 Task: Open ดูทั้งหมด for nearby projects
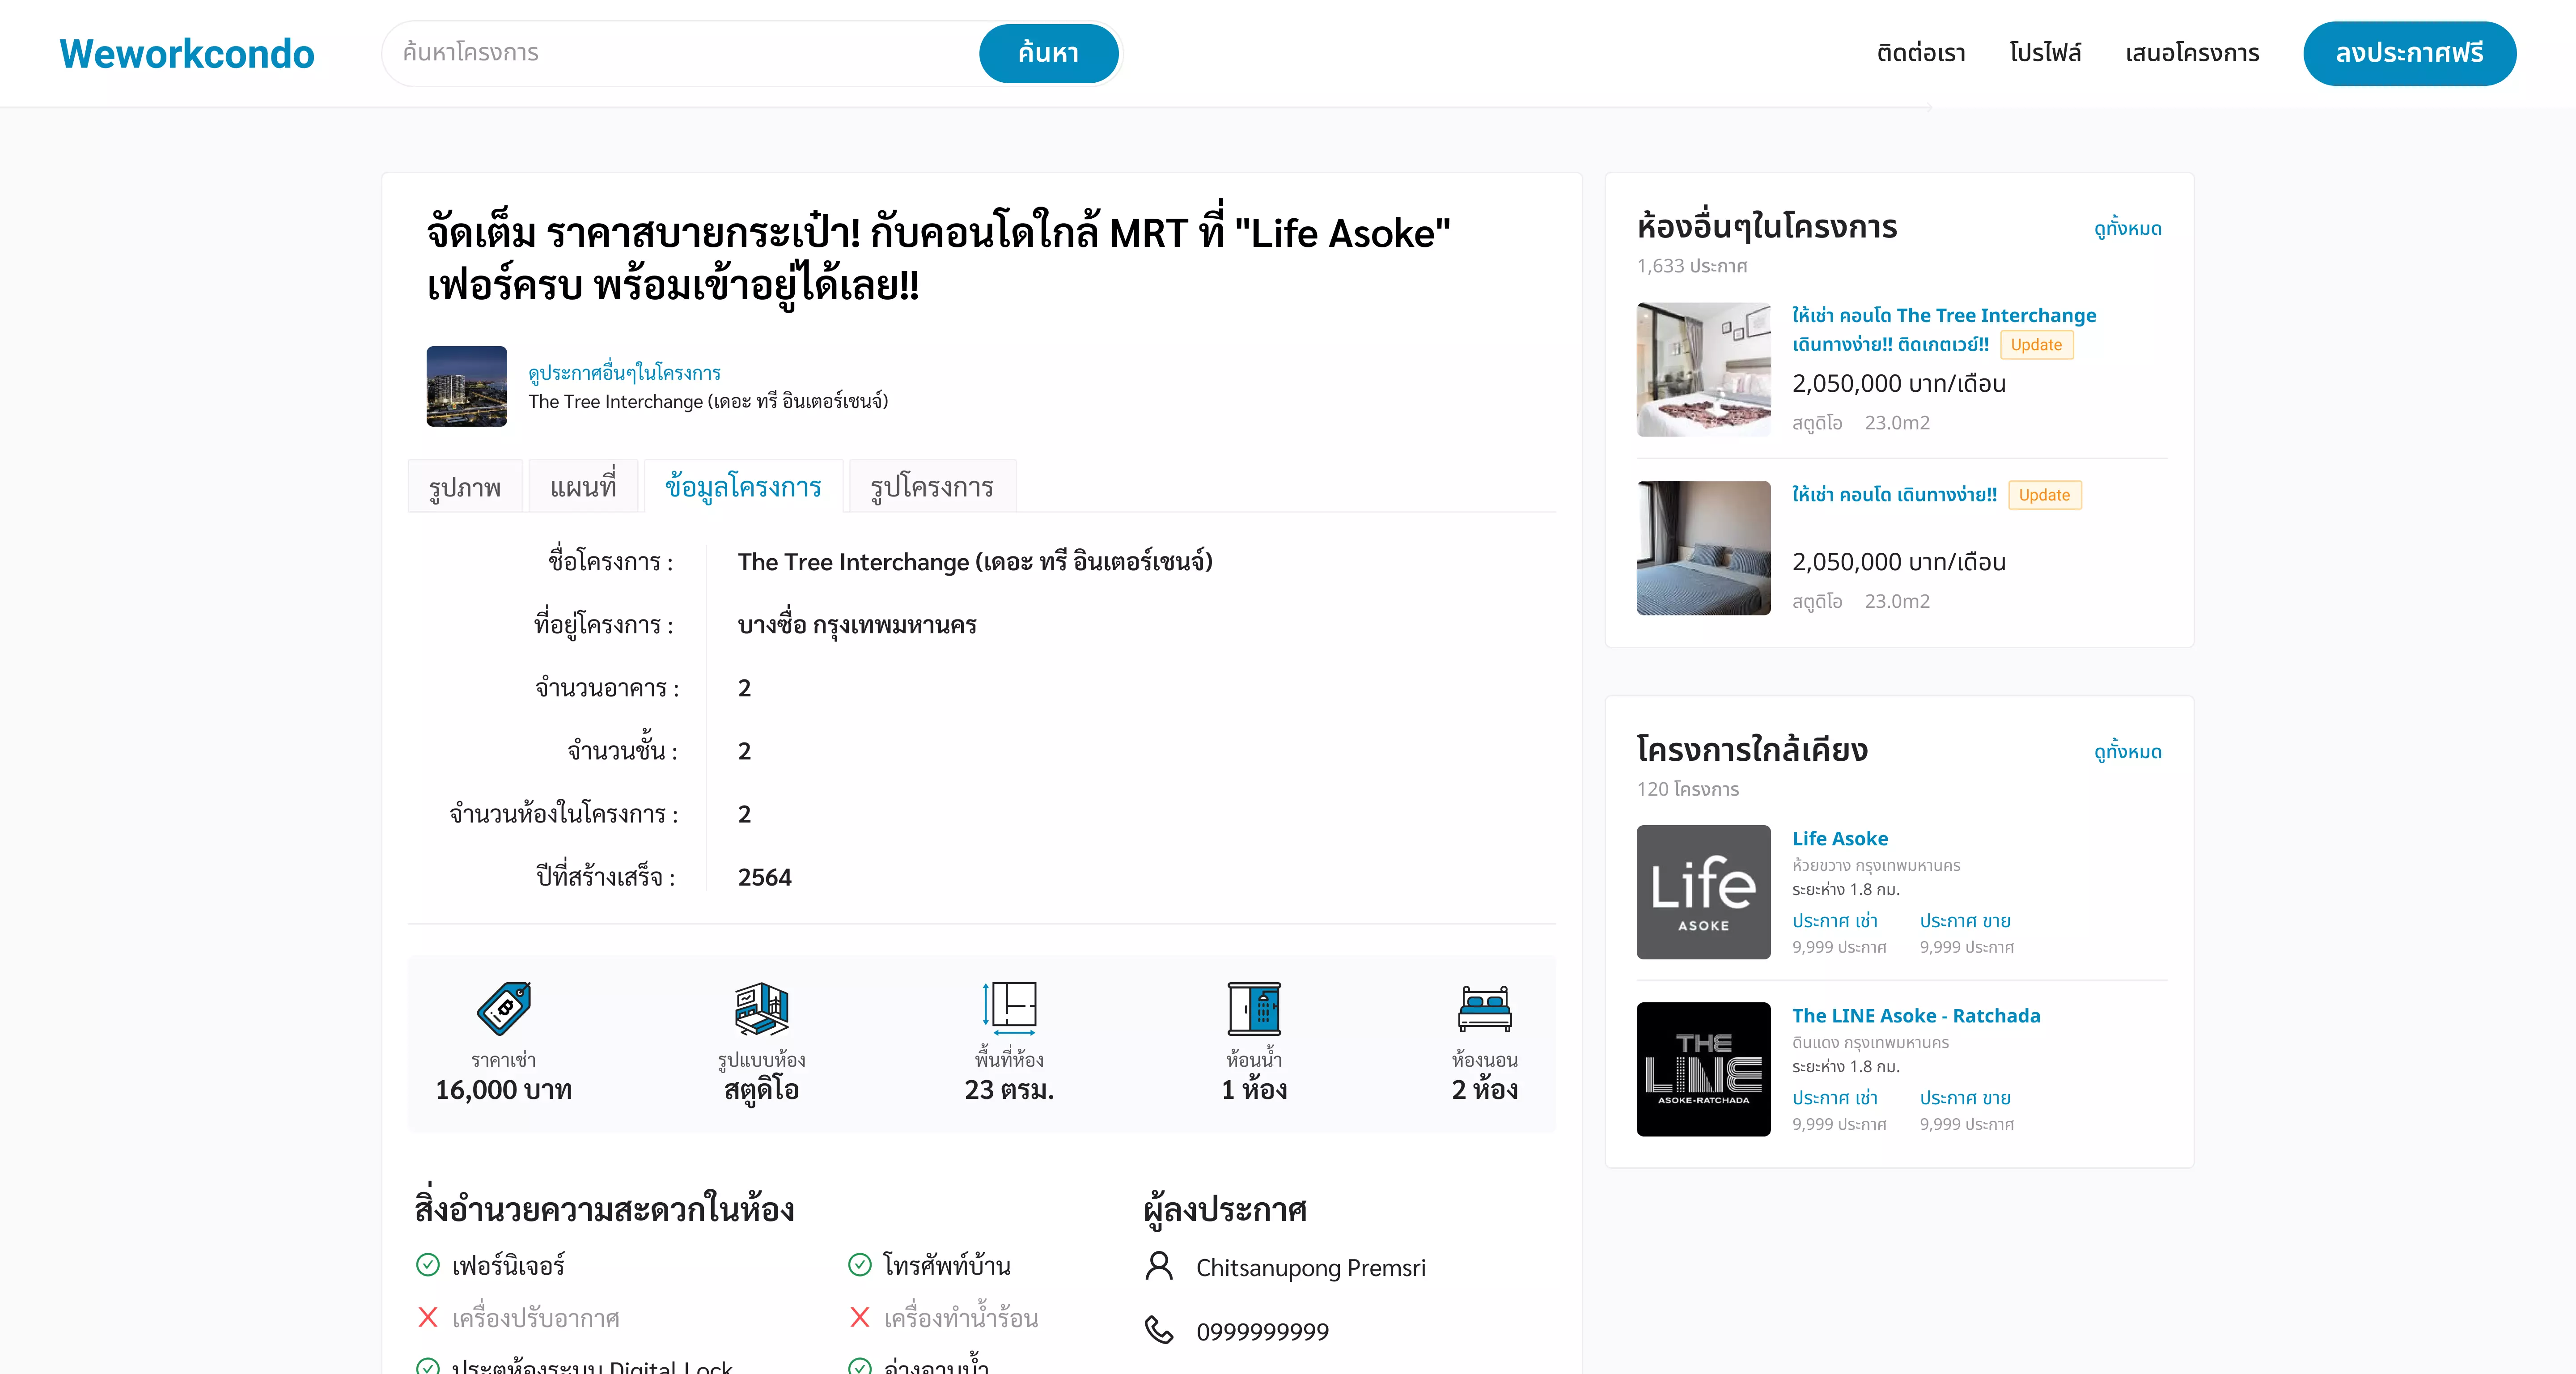point(2127,752)
